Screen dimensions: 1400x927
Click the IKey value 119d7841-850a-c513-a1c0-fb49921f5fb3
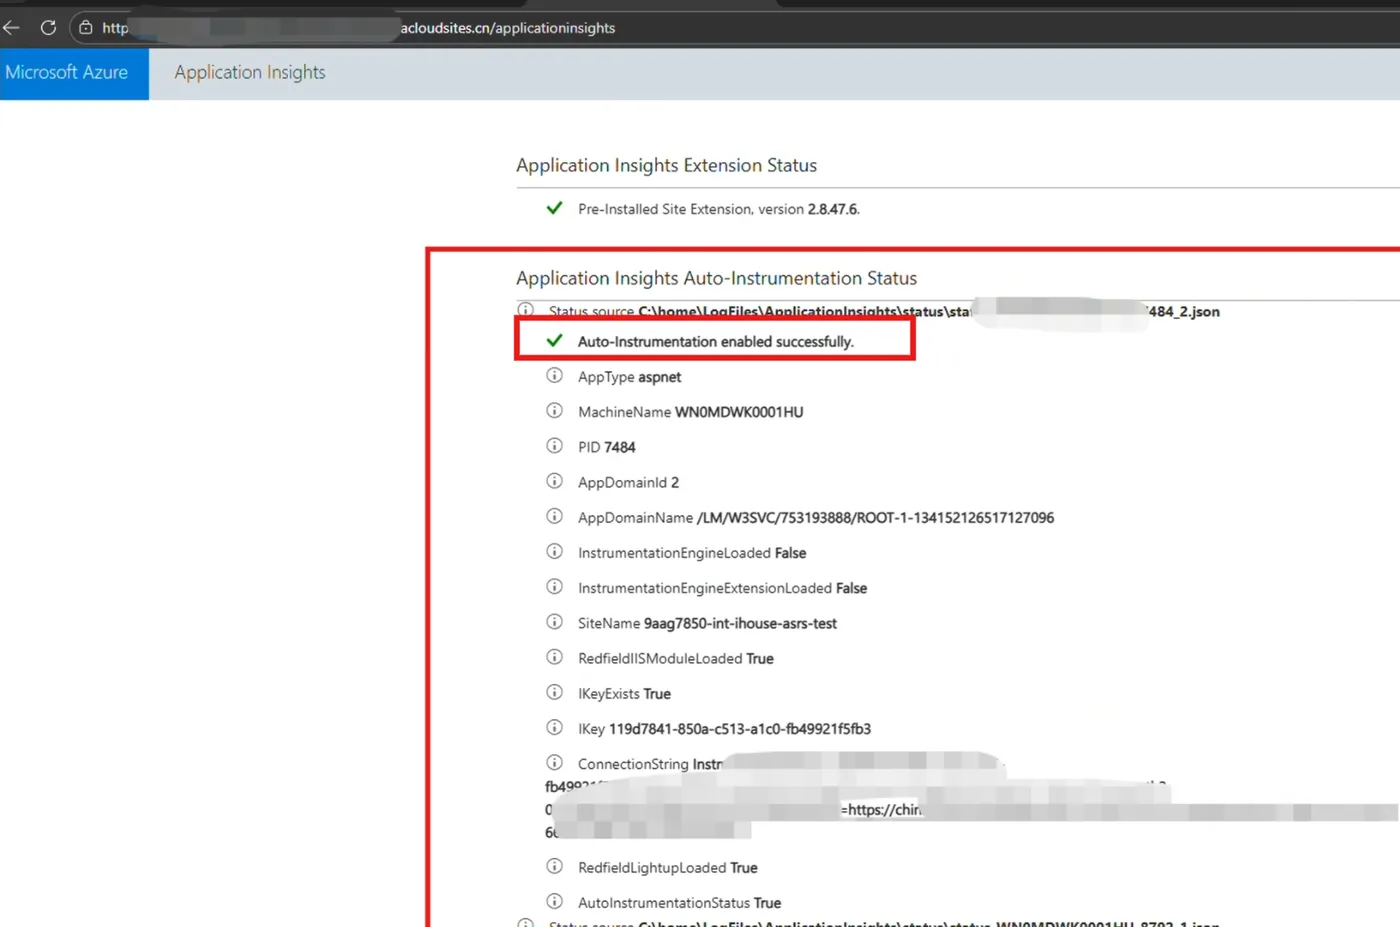click(x=740, y=729)
